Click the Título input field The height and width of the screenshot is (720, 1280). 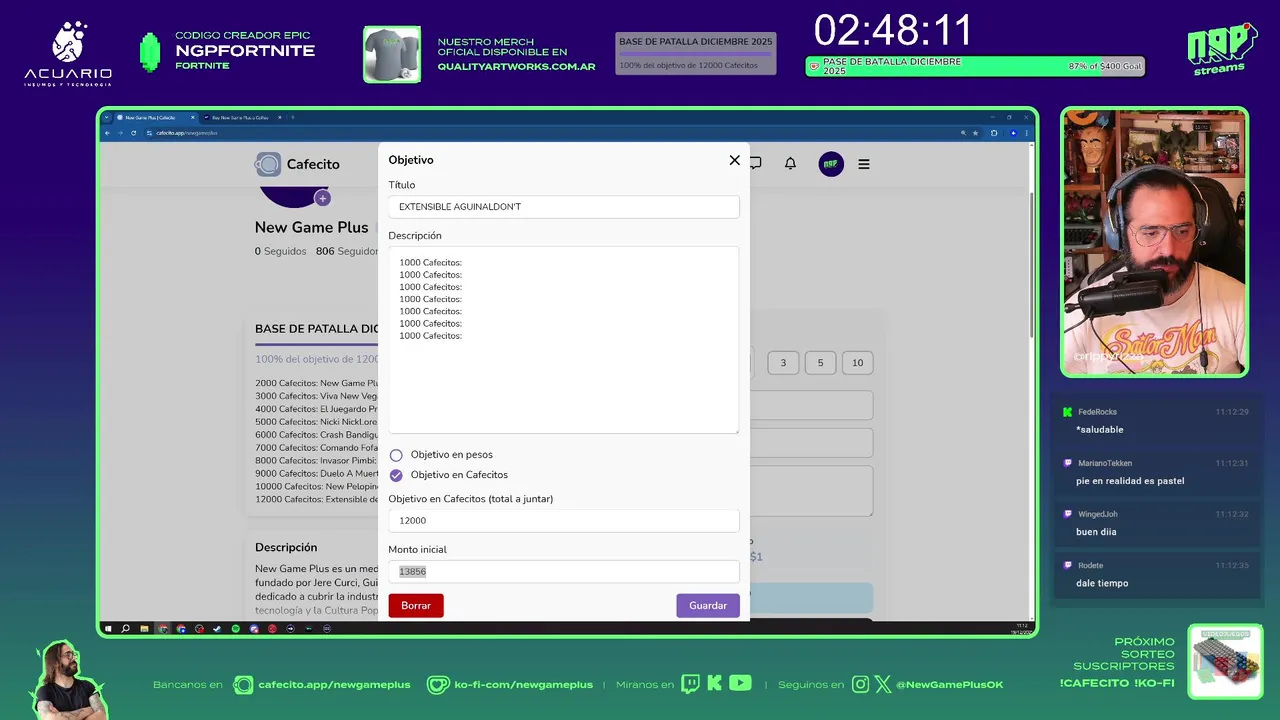click(564, 207)
